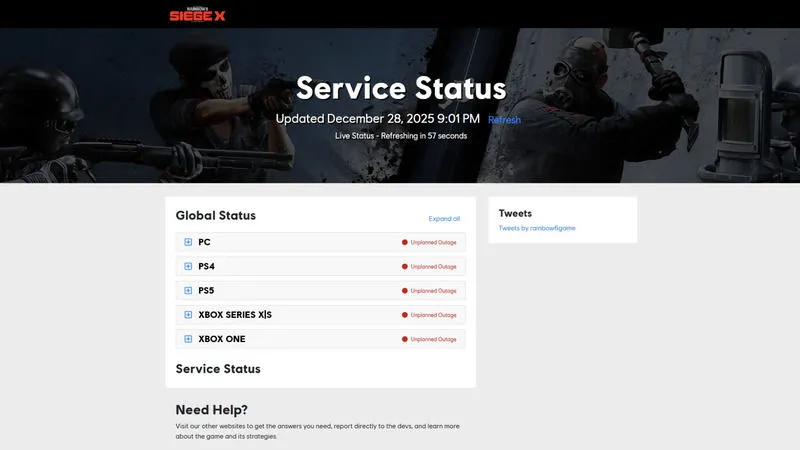Screen dimensions: 800x450
Task: Select the PC platform label
Action: coord(204,242)
